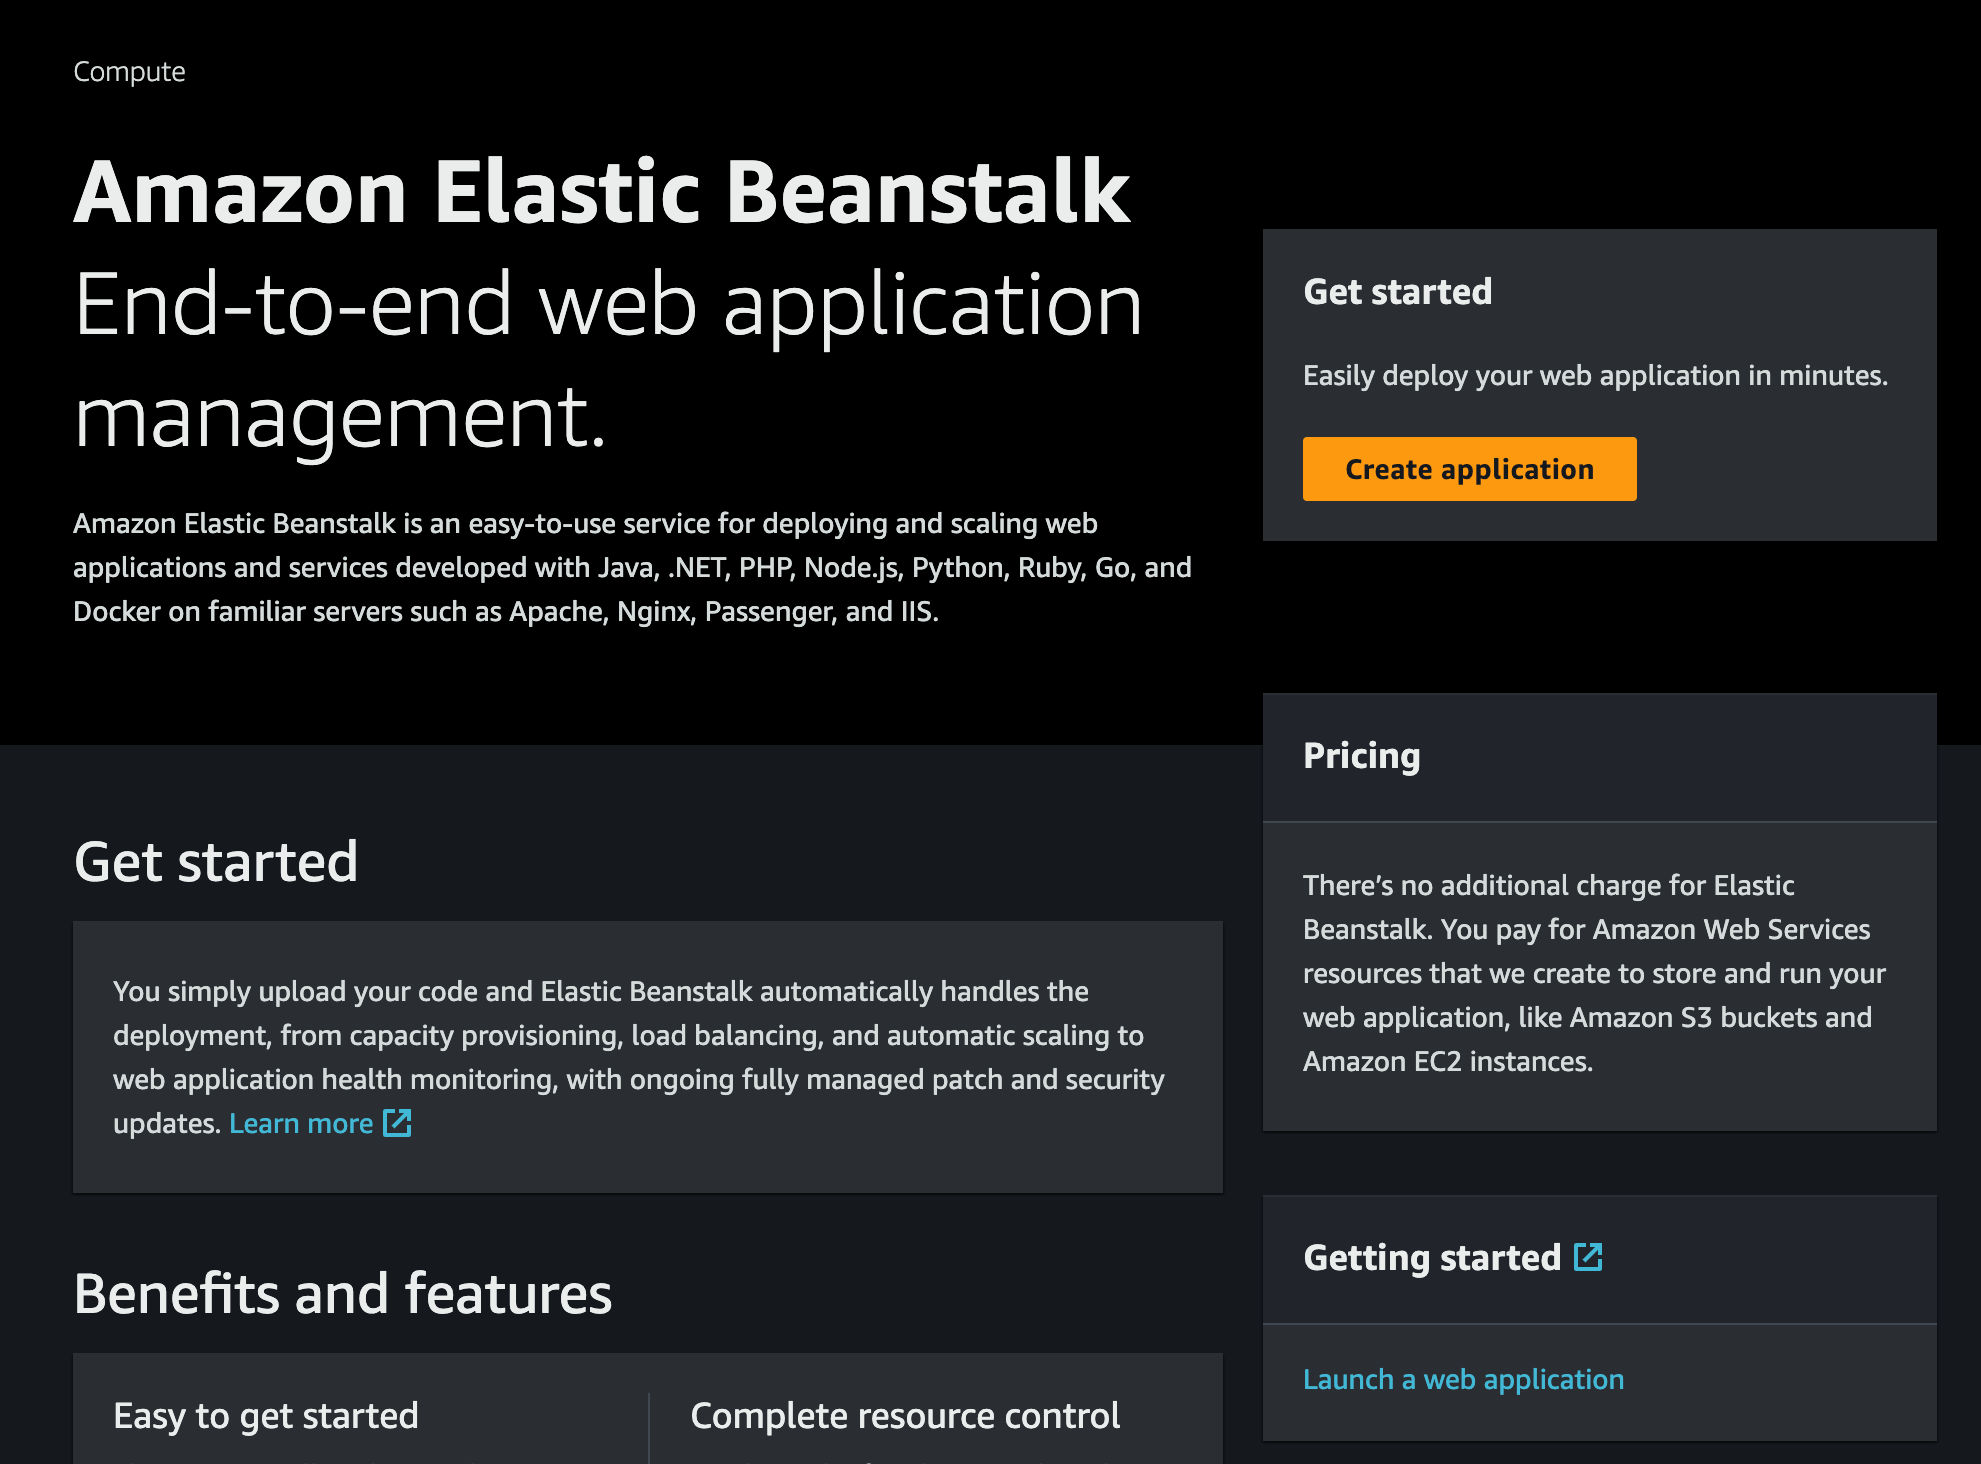Click the large Get started section heading
This screenshot has width=1981, height=1464.
click(x=216, y=861)
